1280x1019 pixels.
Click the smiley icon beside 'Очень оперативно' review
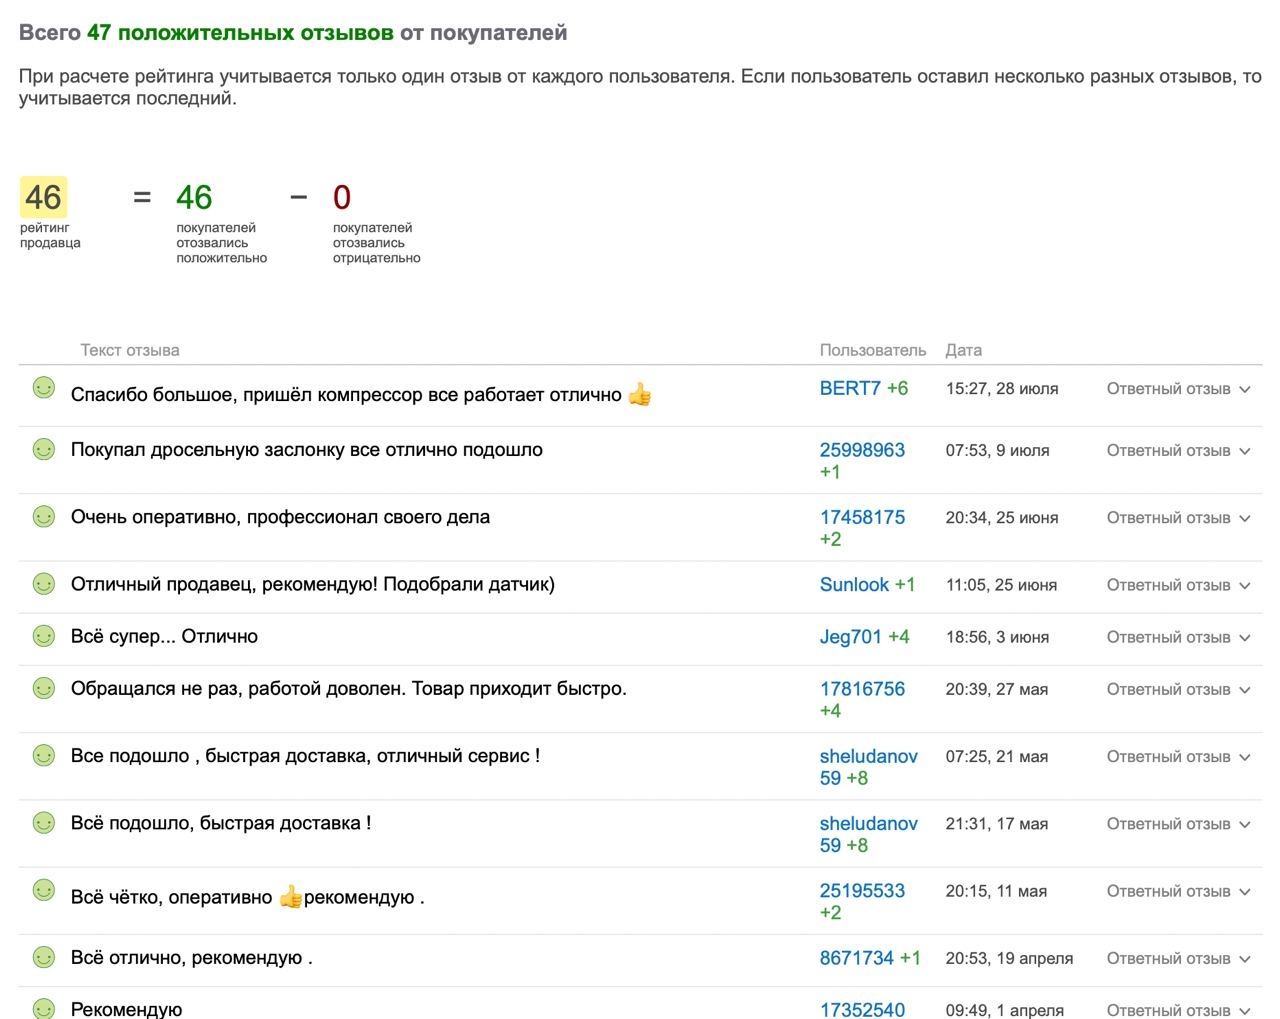click(x=44, y=516)
